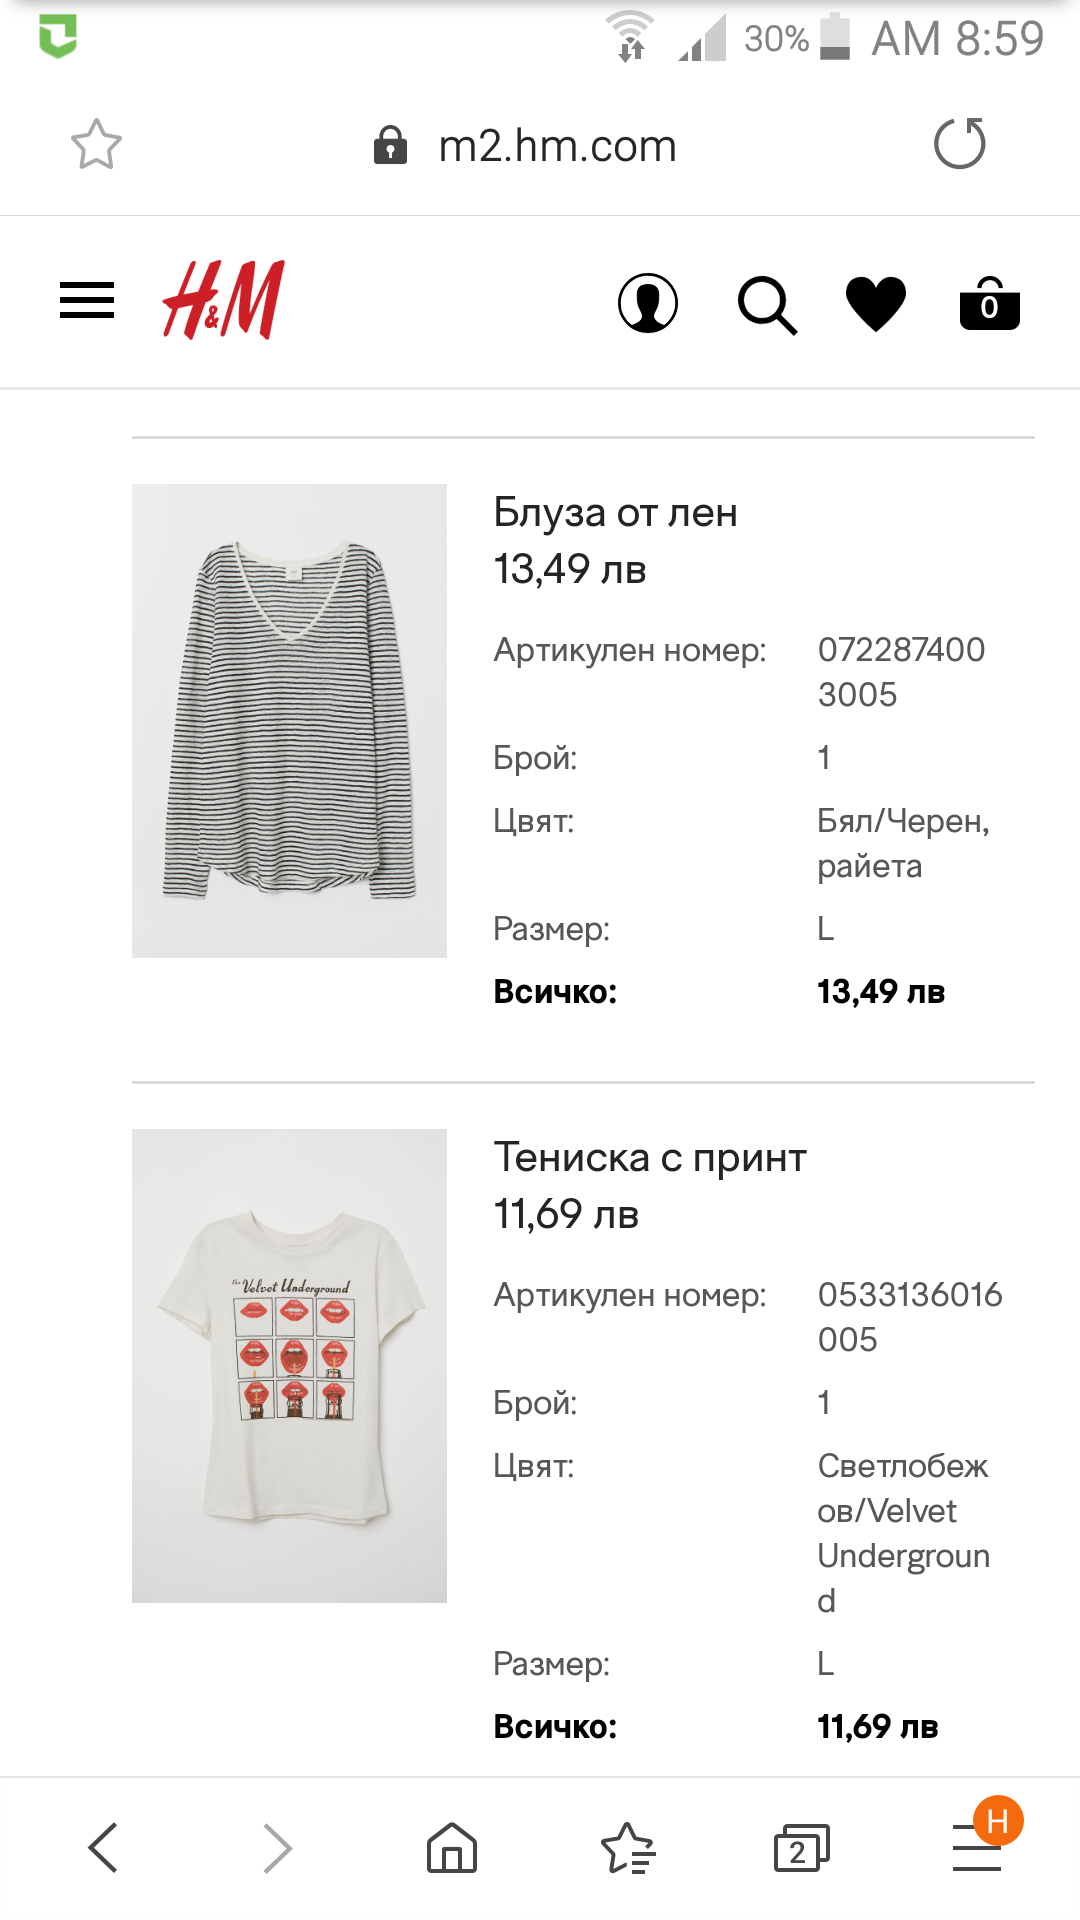Tap the H&M logo

point(224,300)
